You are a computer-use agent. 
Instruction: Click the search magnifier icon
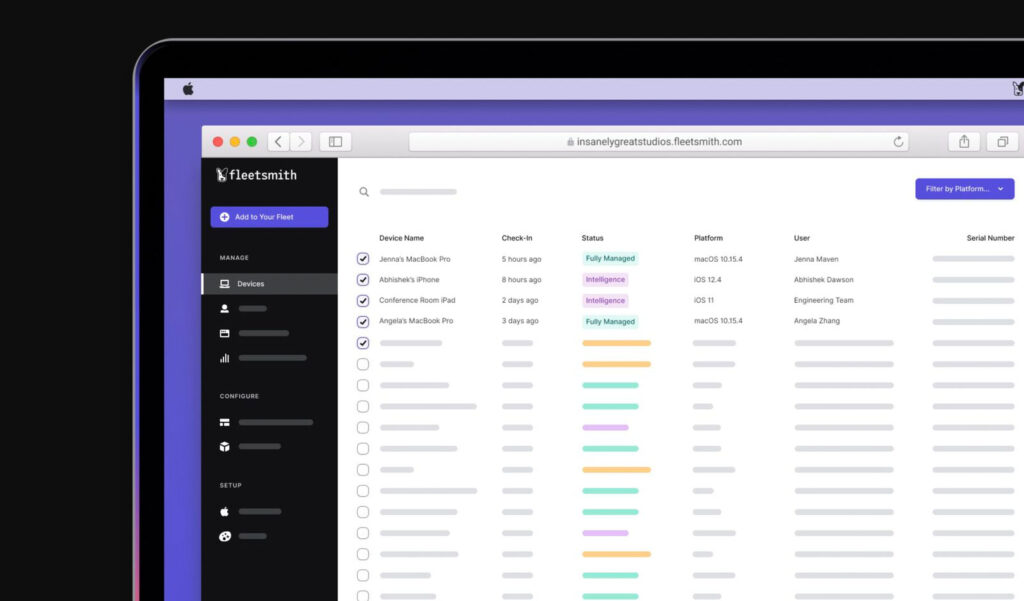point(364,192)
